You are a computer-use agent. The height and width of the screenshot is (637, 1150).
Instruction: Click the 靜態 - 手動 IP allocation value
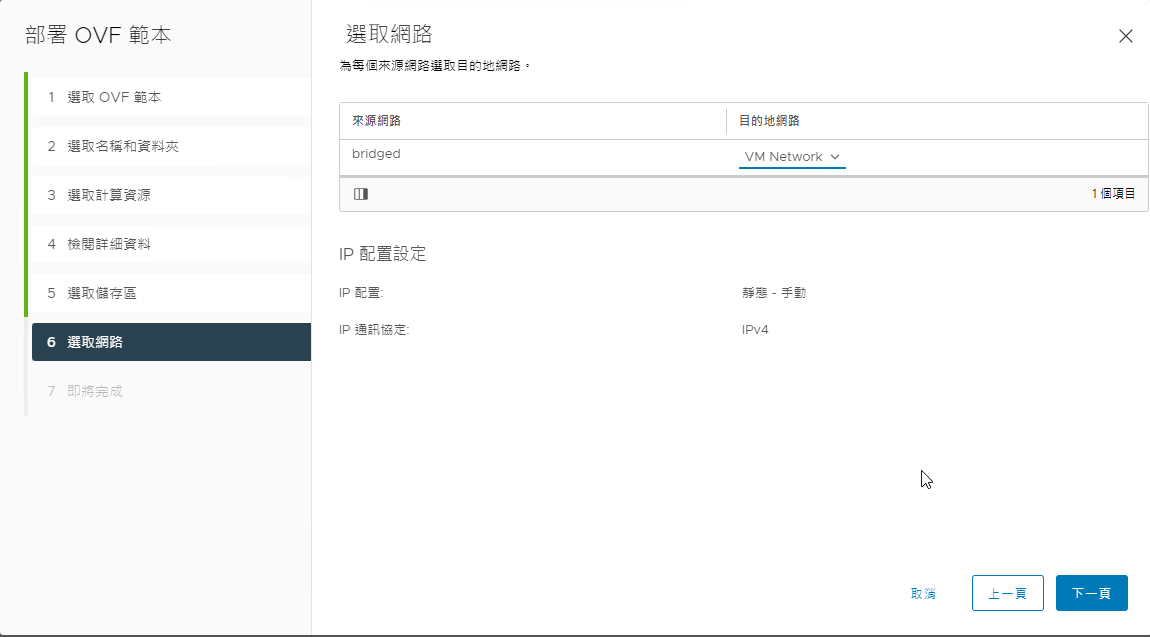774,293
